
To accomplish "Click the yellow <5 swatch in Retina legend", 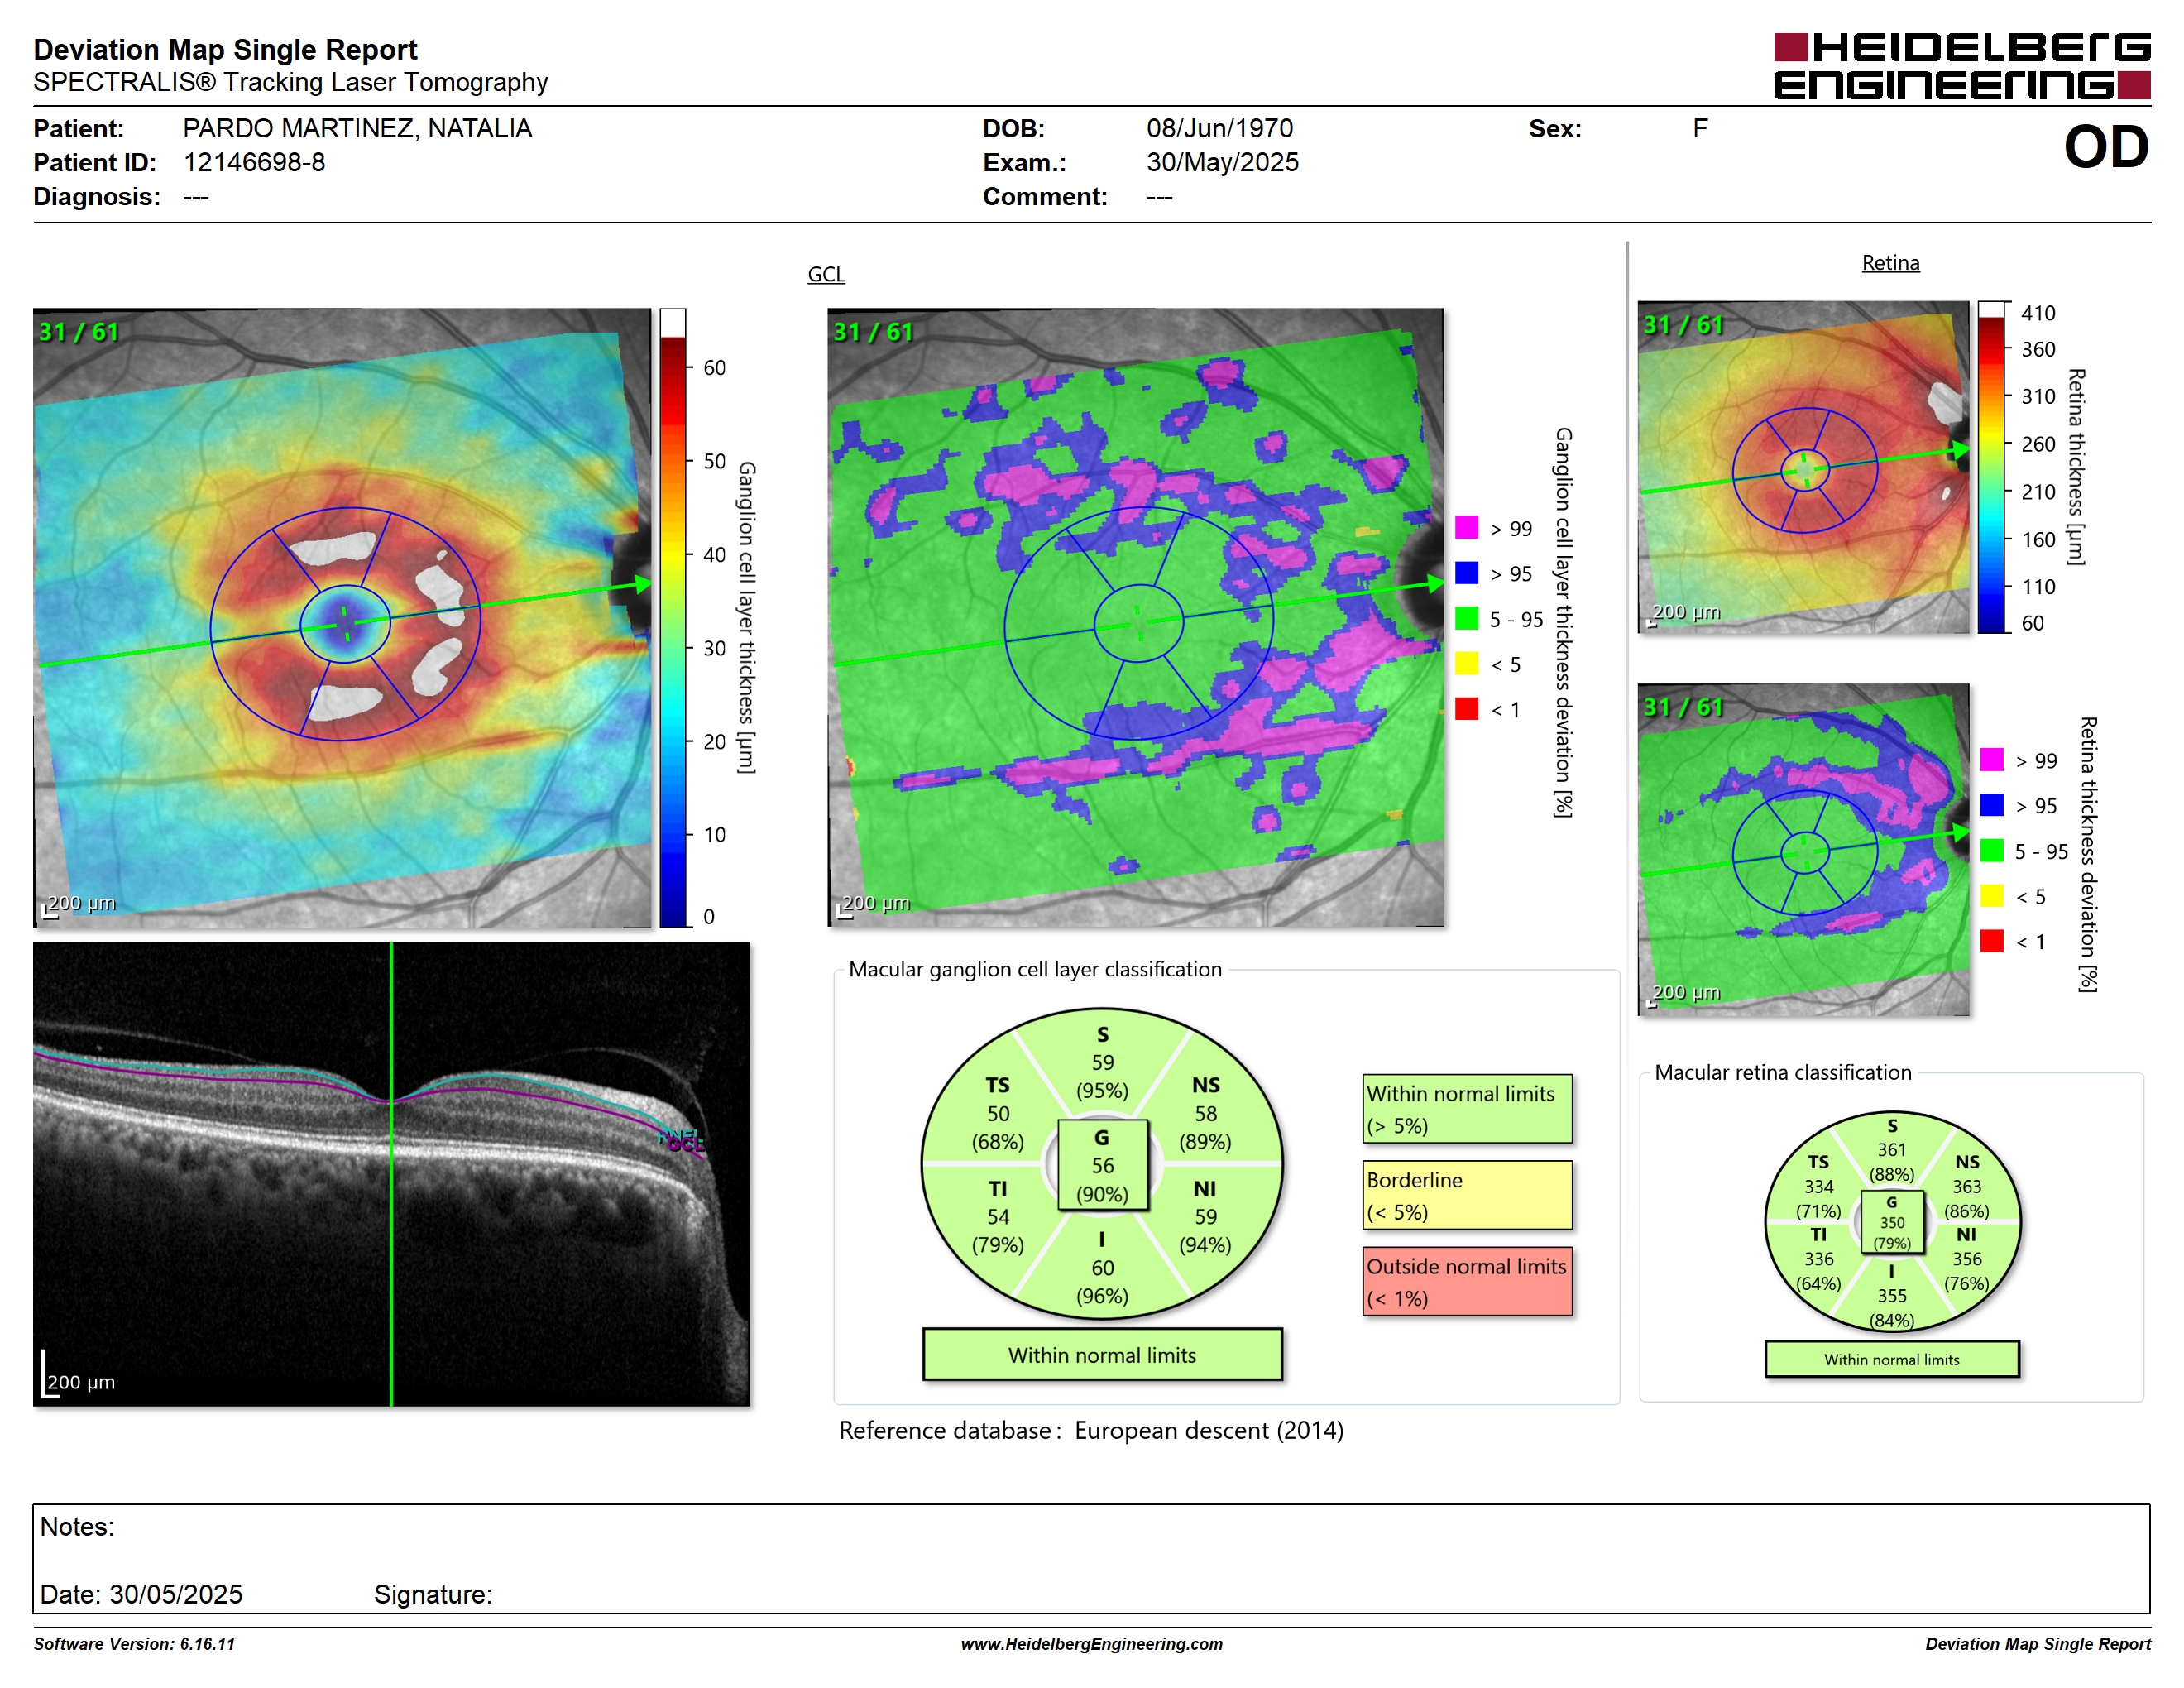I will 1991,896.
